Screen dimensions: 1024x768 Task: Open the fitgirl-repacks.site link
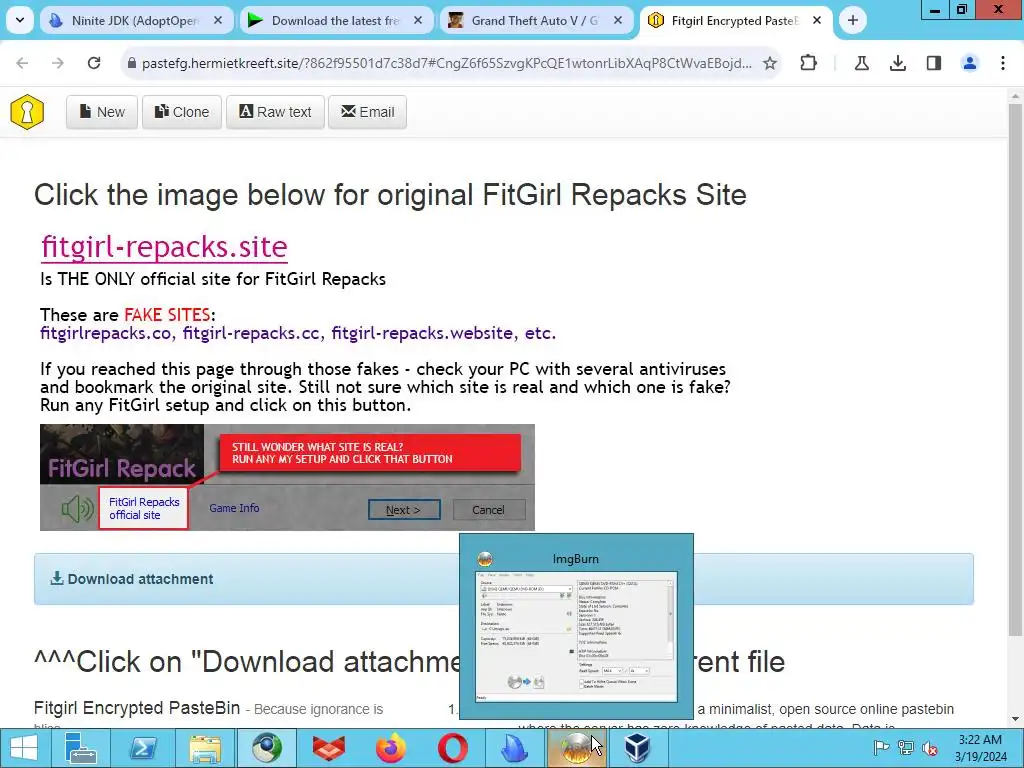[x=164, y=247]
